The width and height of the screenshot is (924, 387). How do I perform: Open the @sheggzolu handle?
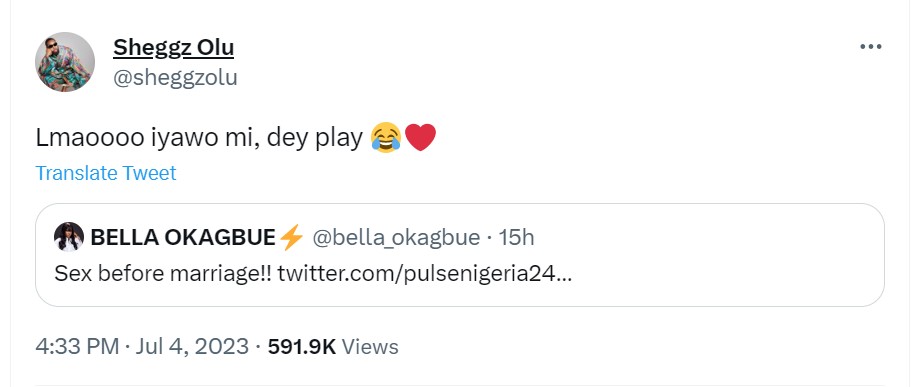tap(175, 78)
